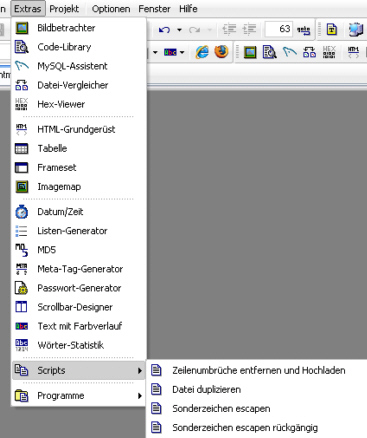Open the Projekt menu

tap(64, 9)
